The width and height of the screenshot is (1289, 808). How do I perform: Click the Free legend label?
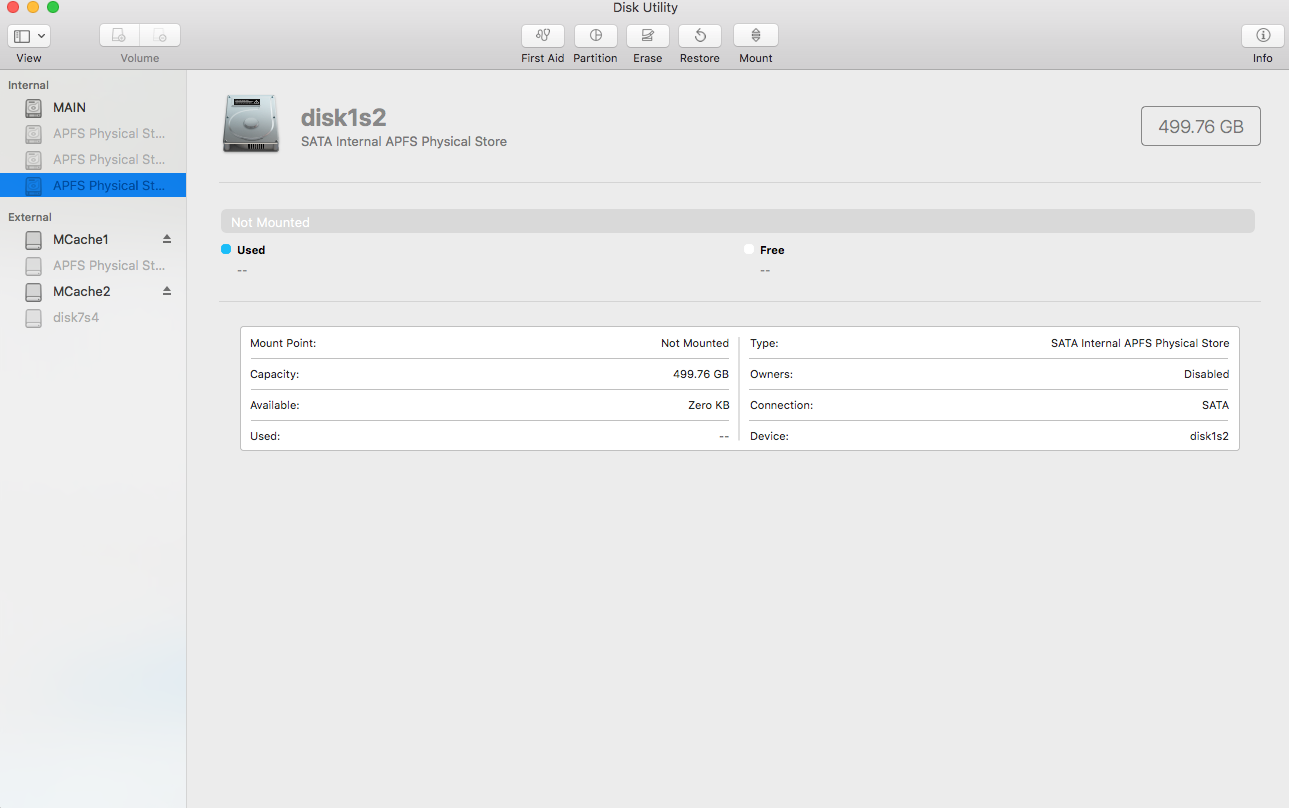tap(772, 250)
